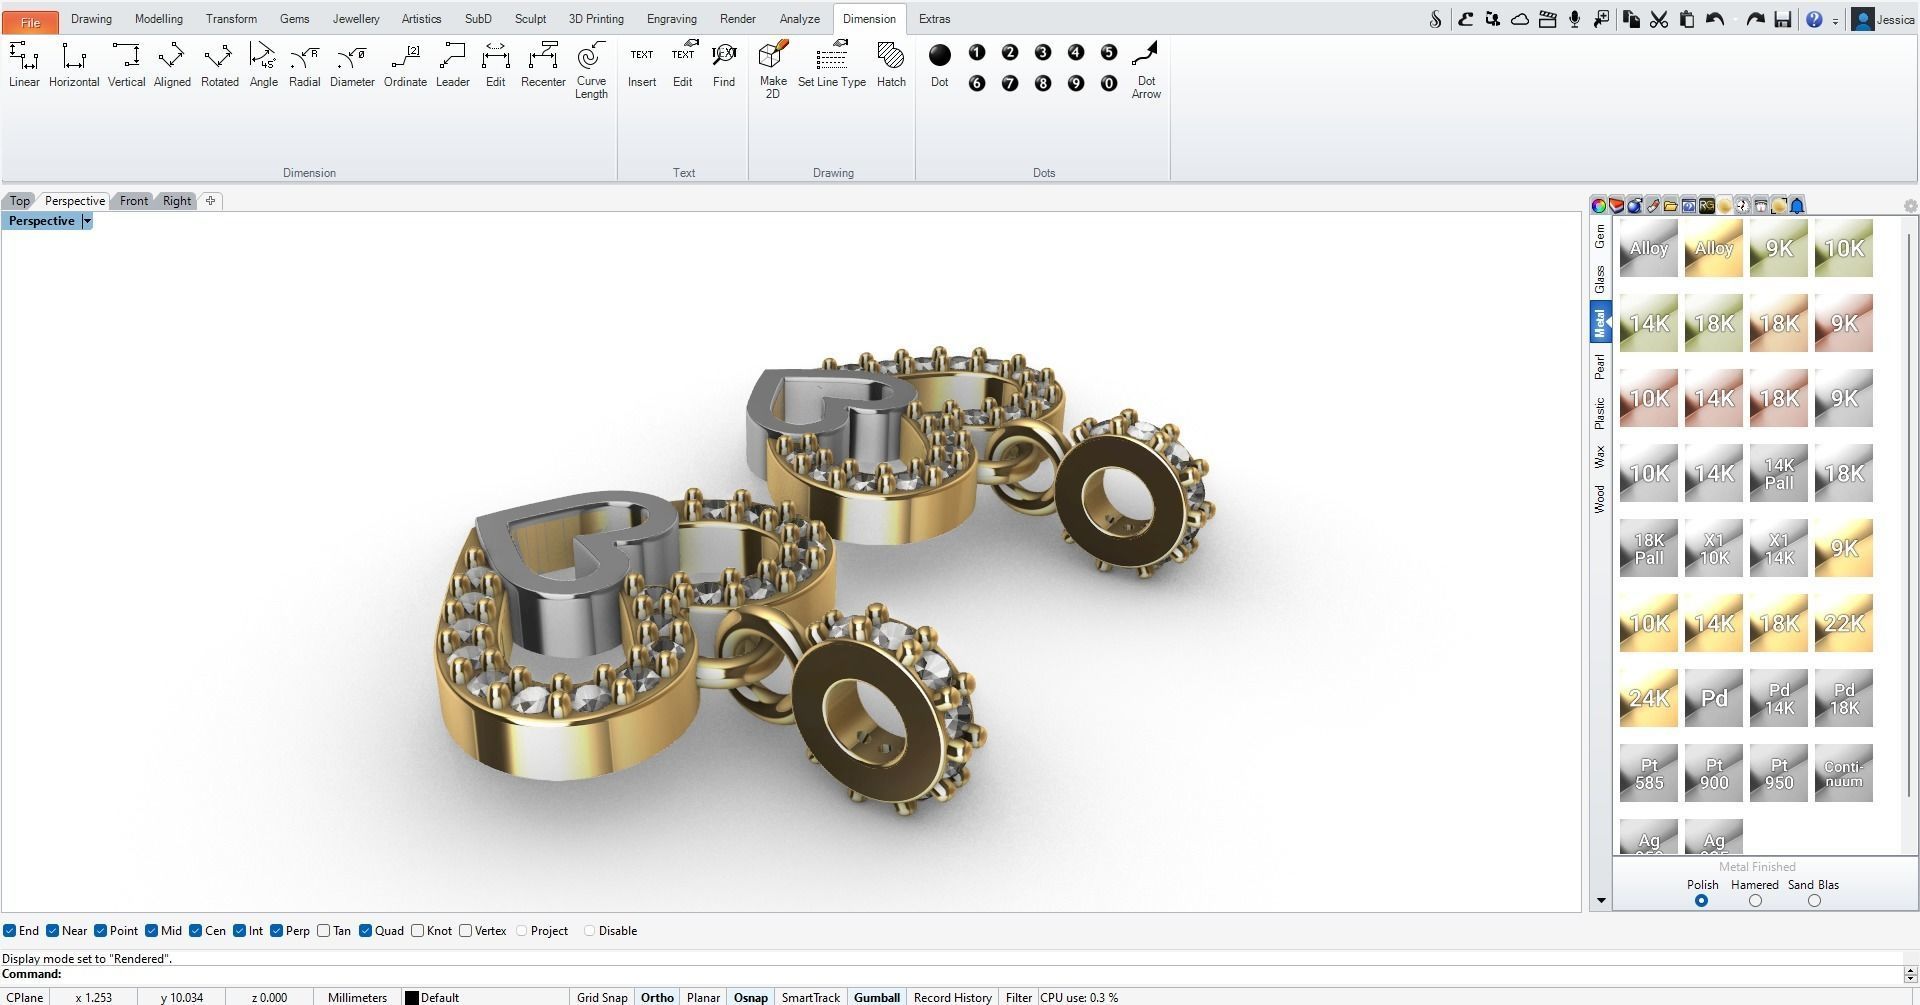Image resolution: width=1920 pixels, height=1005 pixels.
Task: Add a new viewport tab
Action: coord(210,201)
